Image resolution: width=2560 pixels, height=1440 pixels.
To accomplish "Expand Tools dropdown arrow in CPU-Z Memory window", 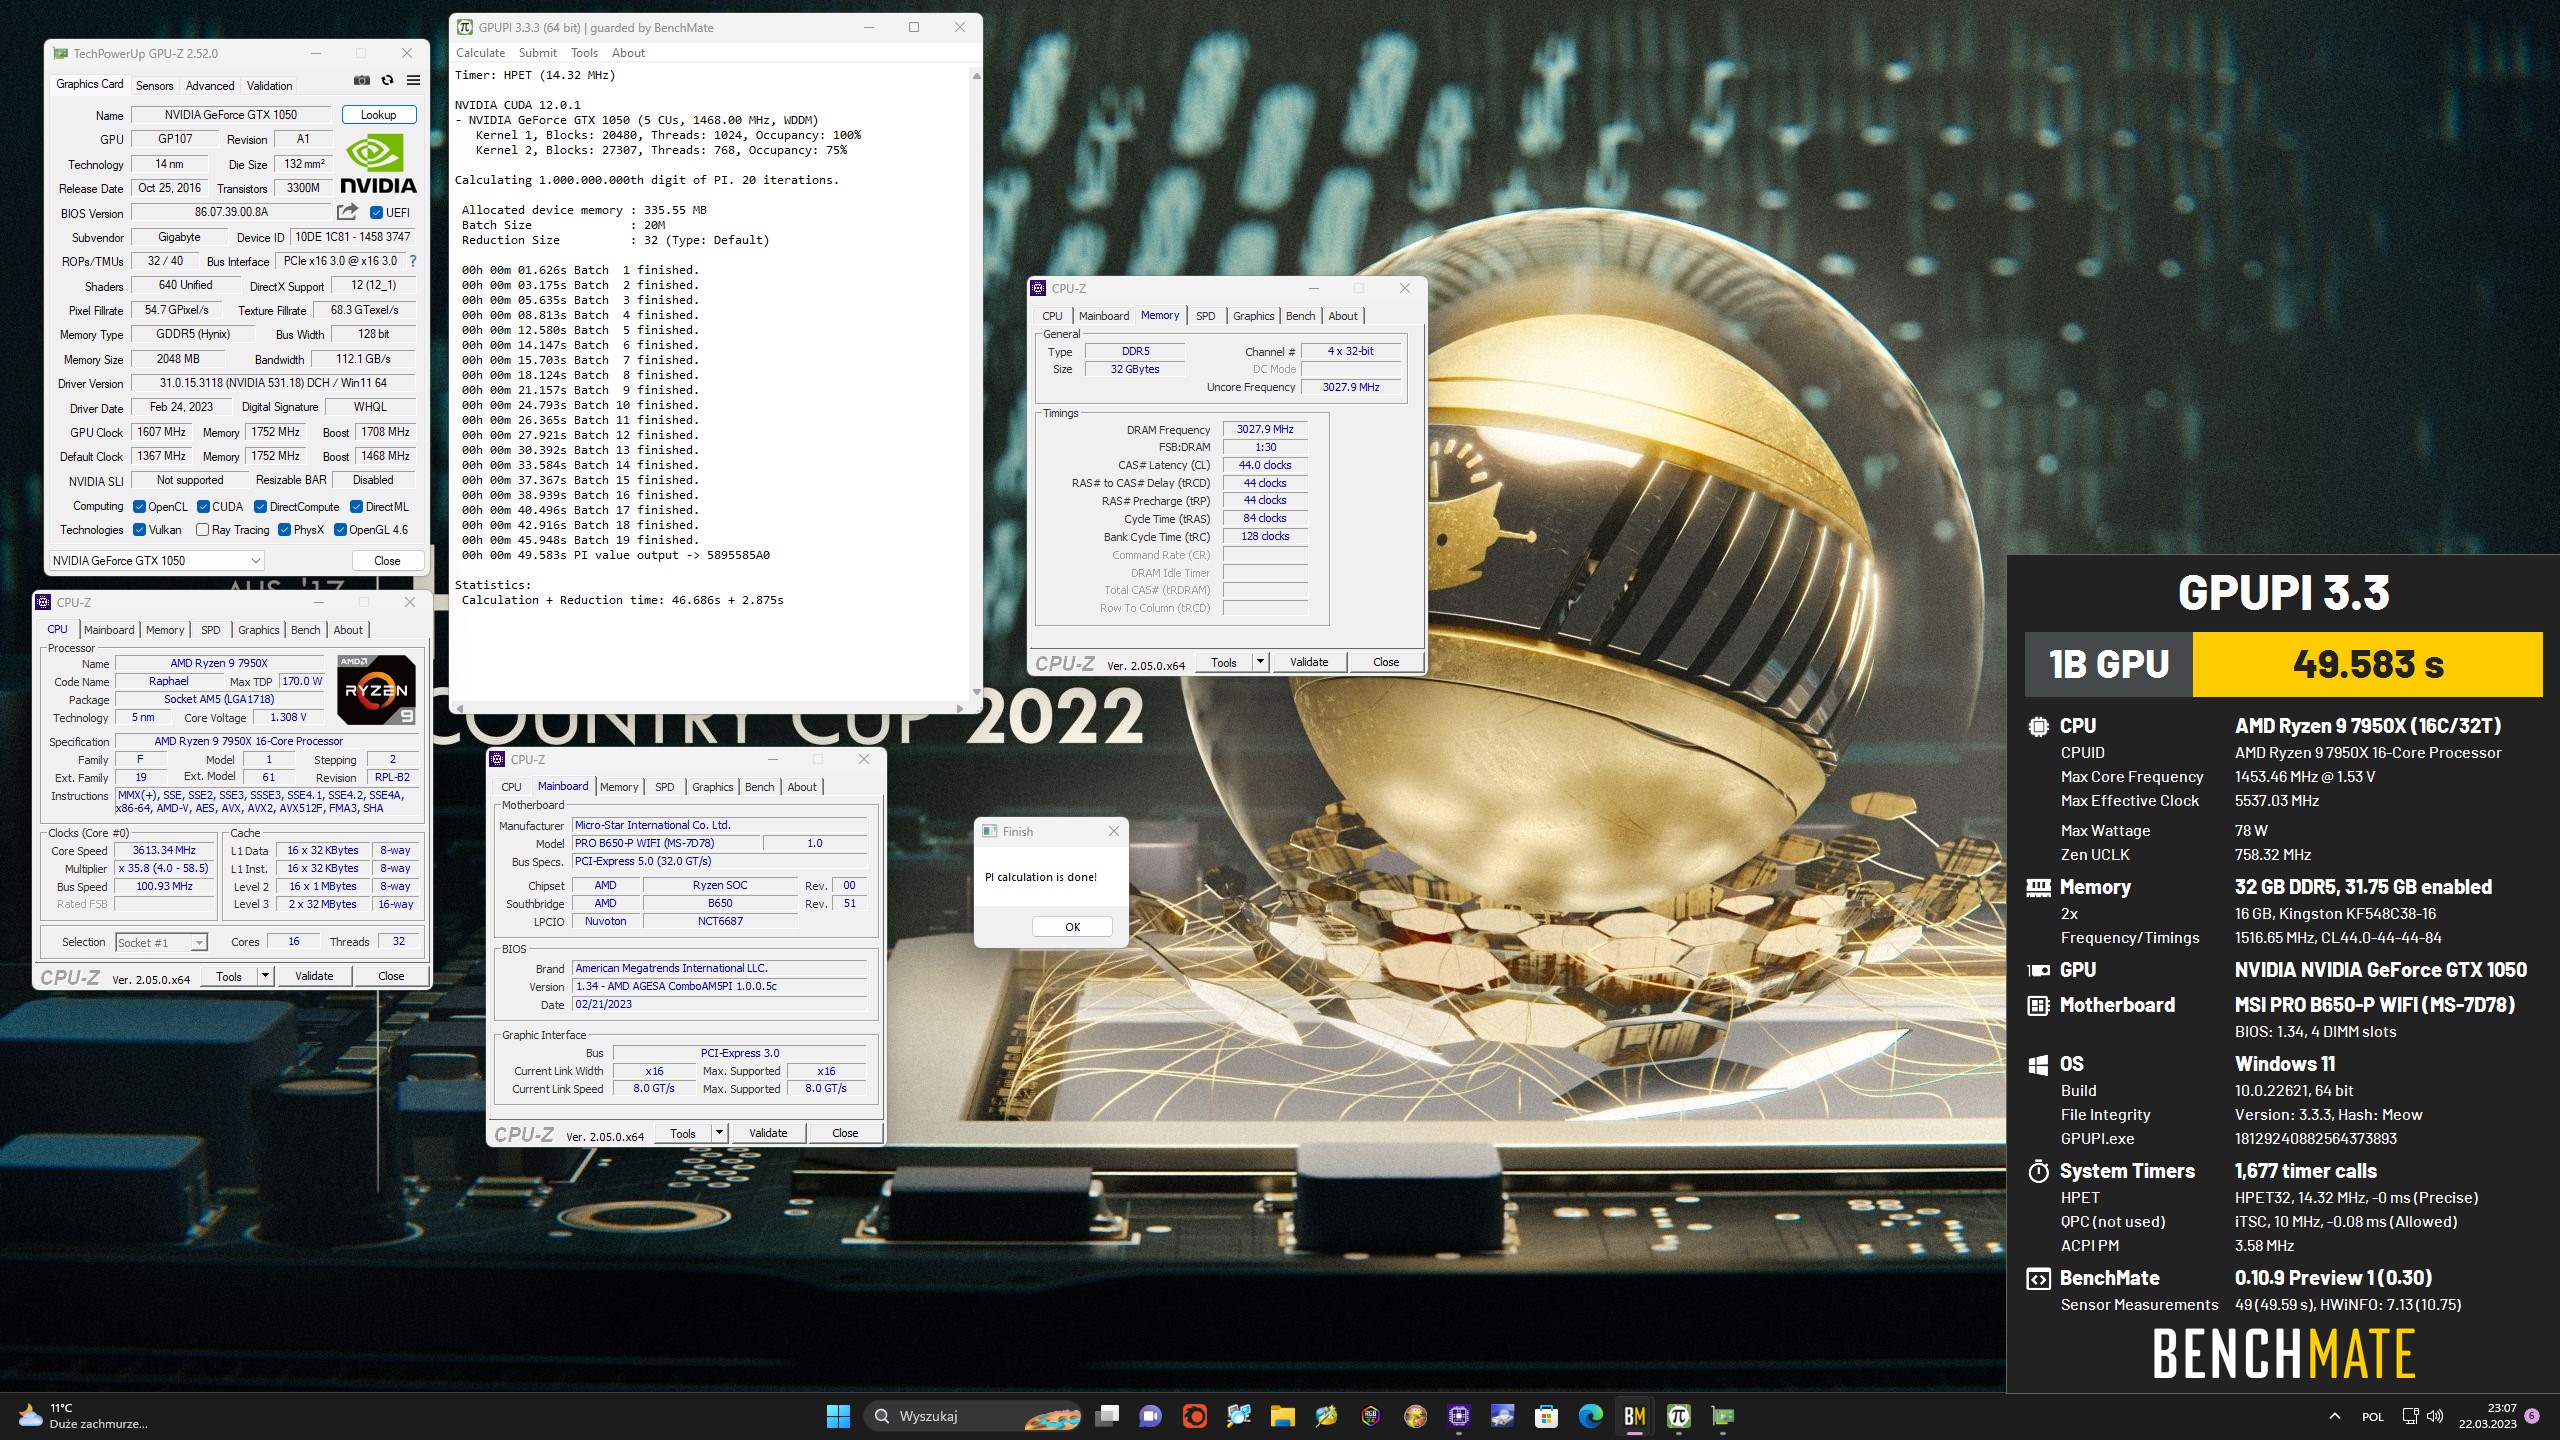I will tap(1260, 662).
